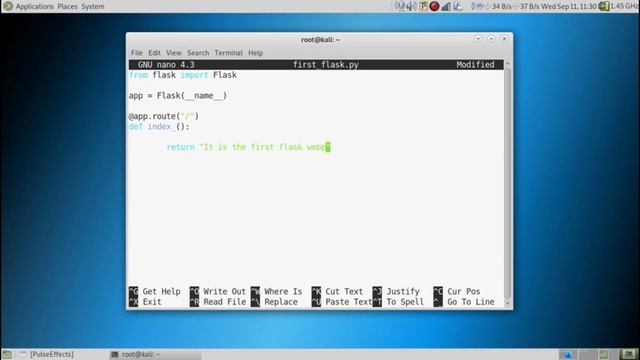Maximize the root@kali terminal window
Viewport: 640px width, 360px height.
tap(491, 38)
